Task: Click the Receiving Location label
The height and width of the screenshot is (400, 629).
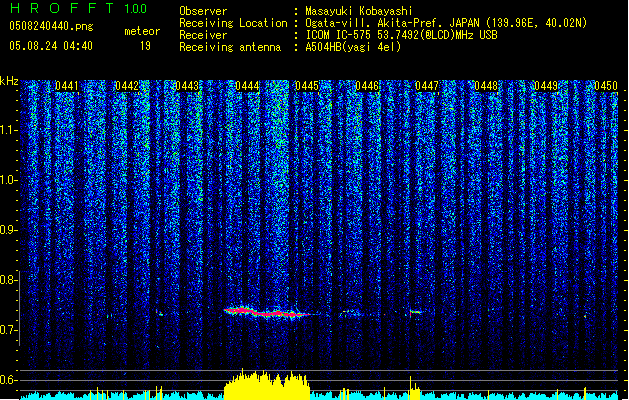Action: point(233,23)
